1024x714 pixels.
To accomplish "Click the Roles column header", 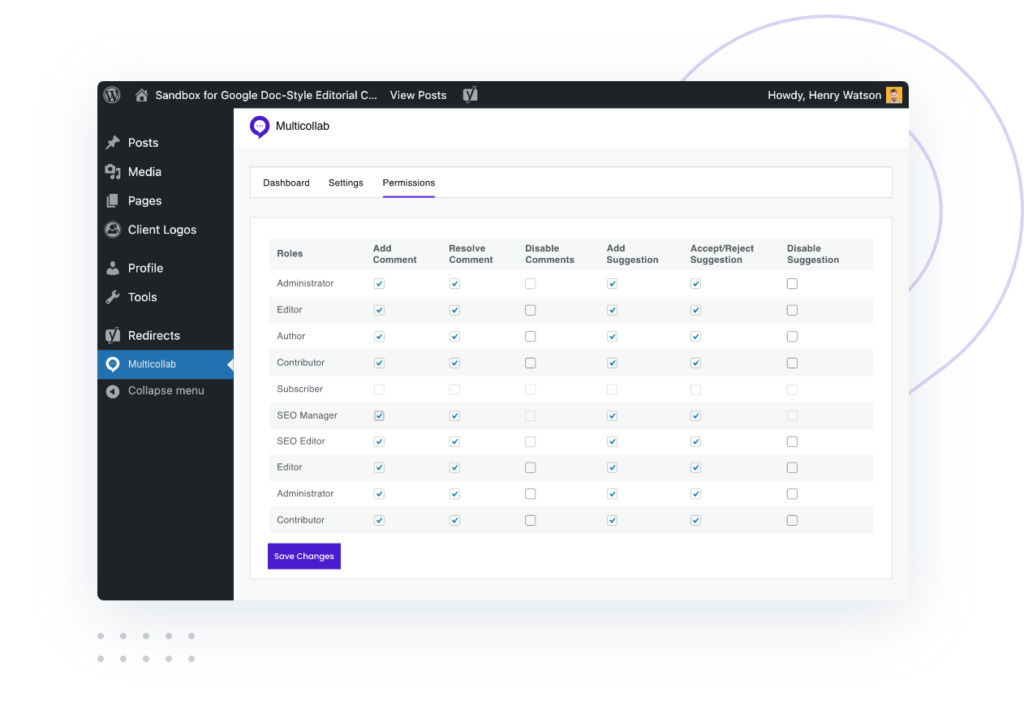I will pos(289,253).
